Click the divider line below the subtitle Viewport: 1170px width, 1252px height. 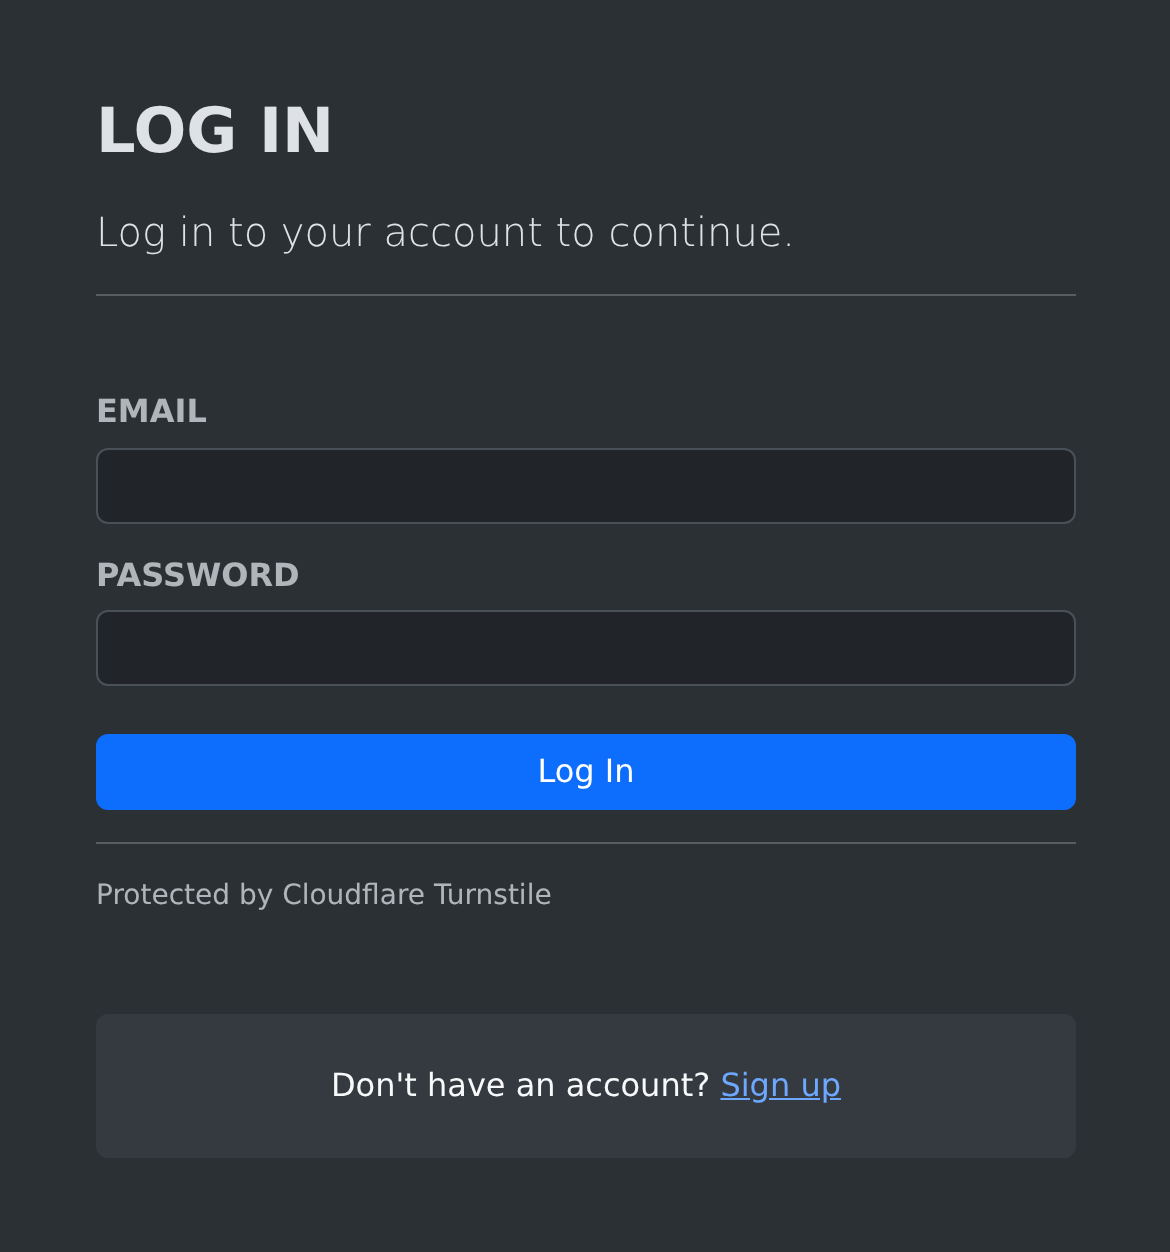pyautogui.click(x=585, y=295)
